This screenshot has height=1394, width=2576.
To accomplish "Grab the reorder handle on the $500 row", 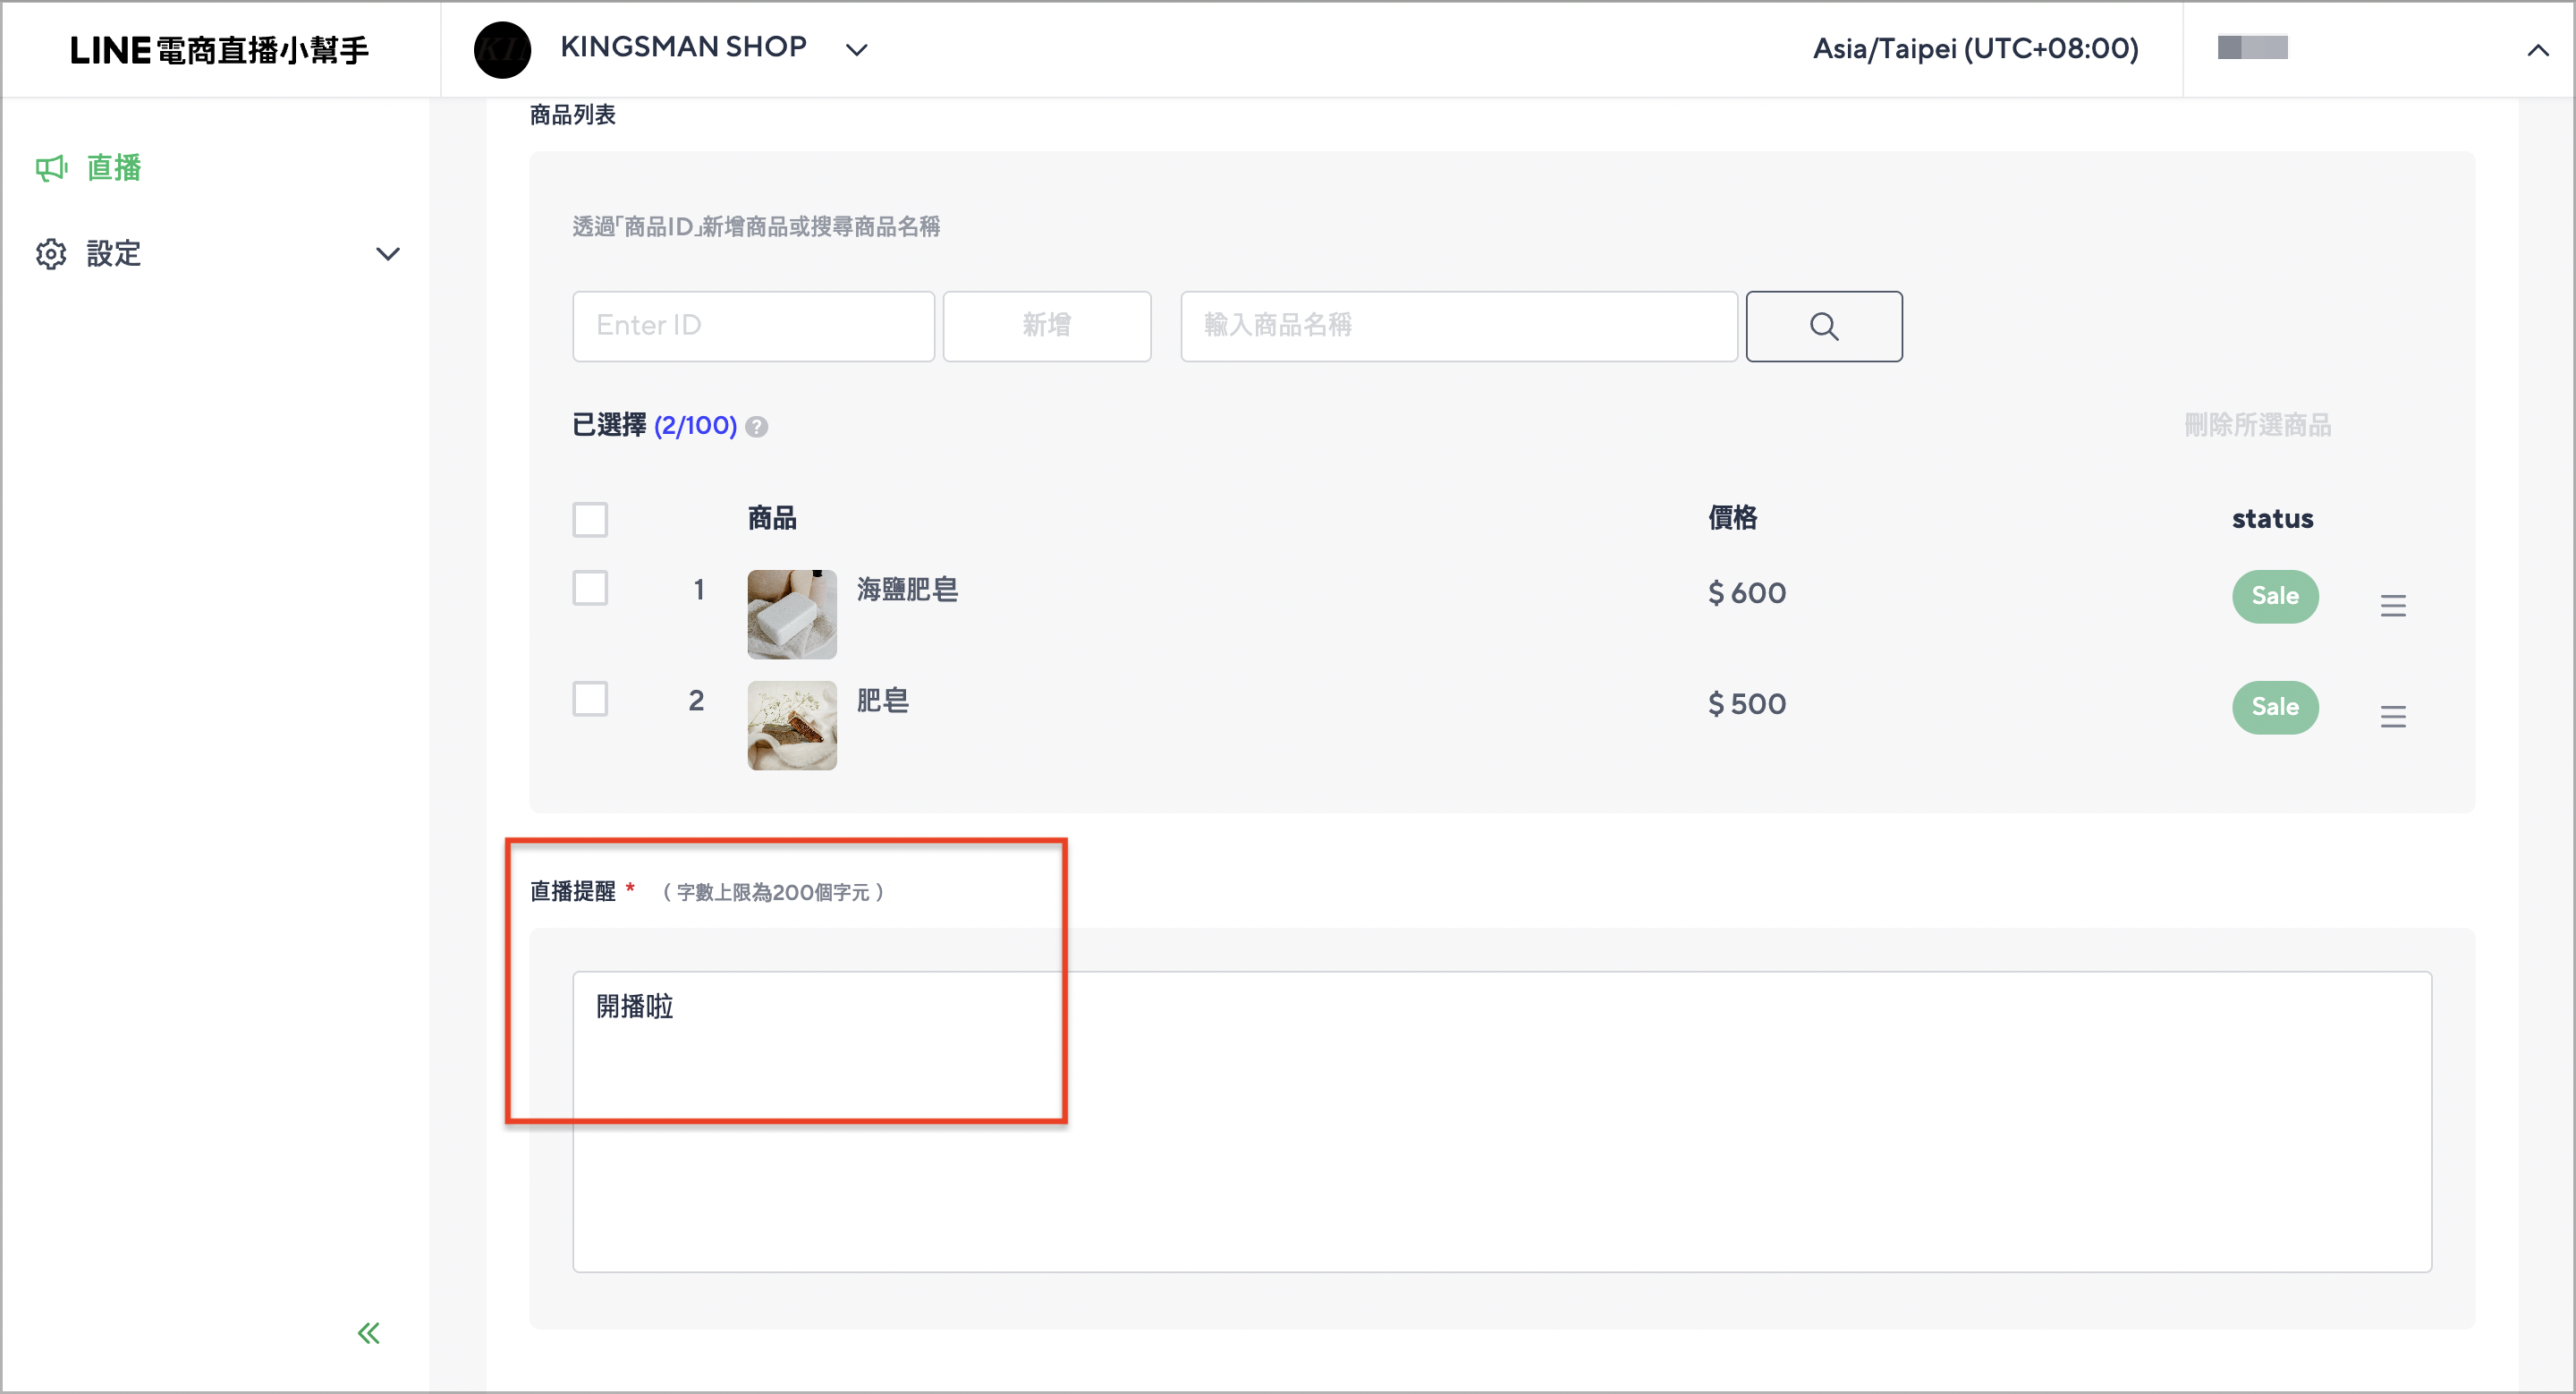I will click(2392, 717).
